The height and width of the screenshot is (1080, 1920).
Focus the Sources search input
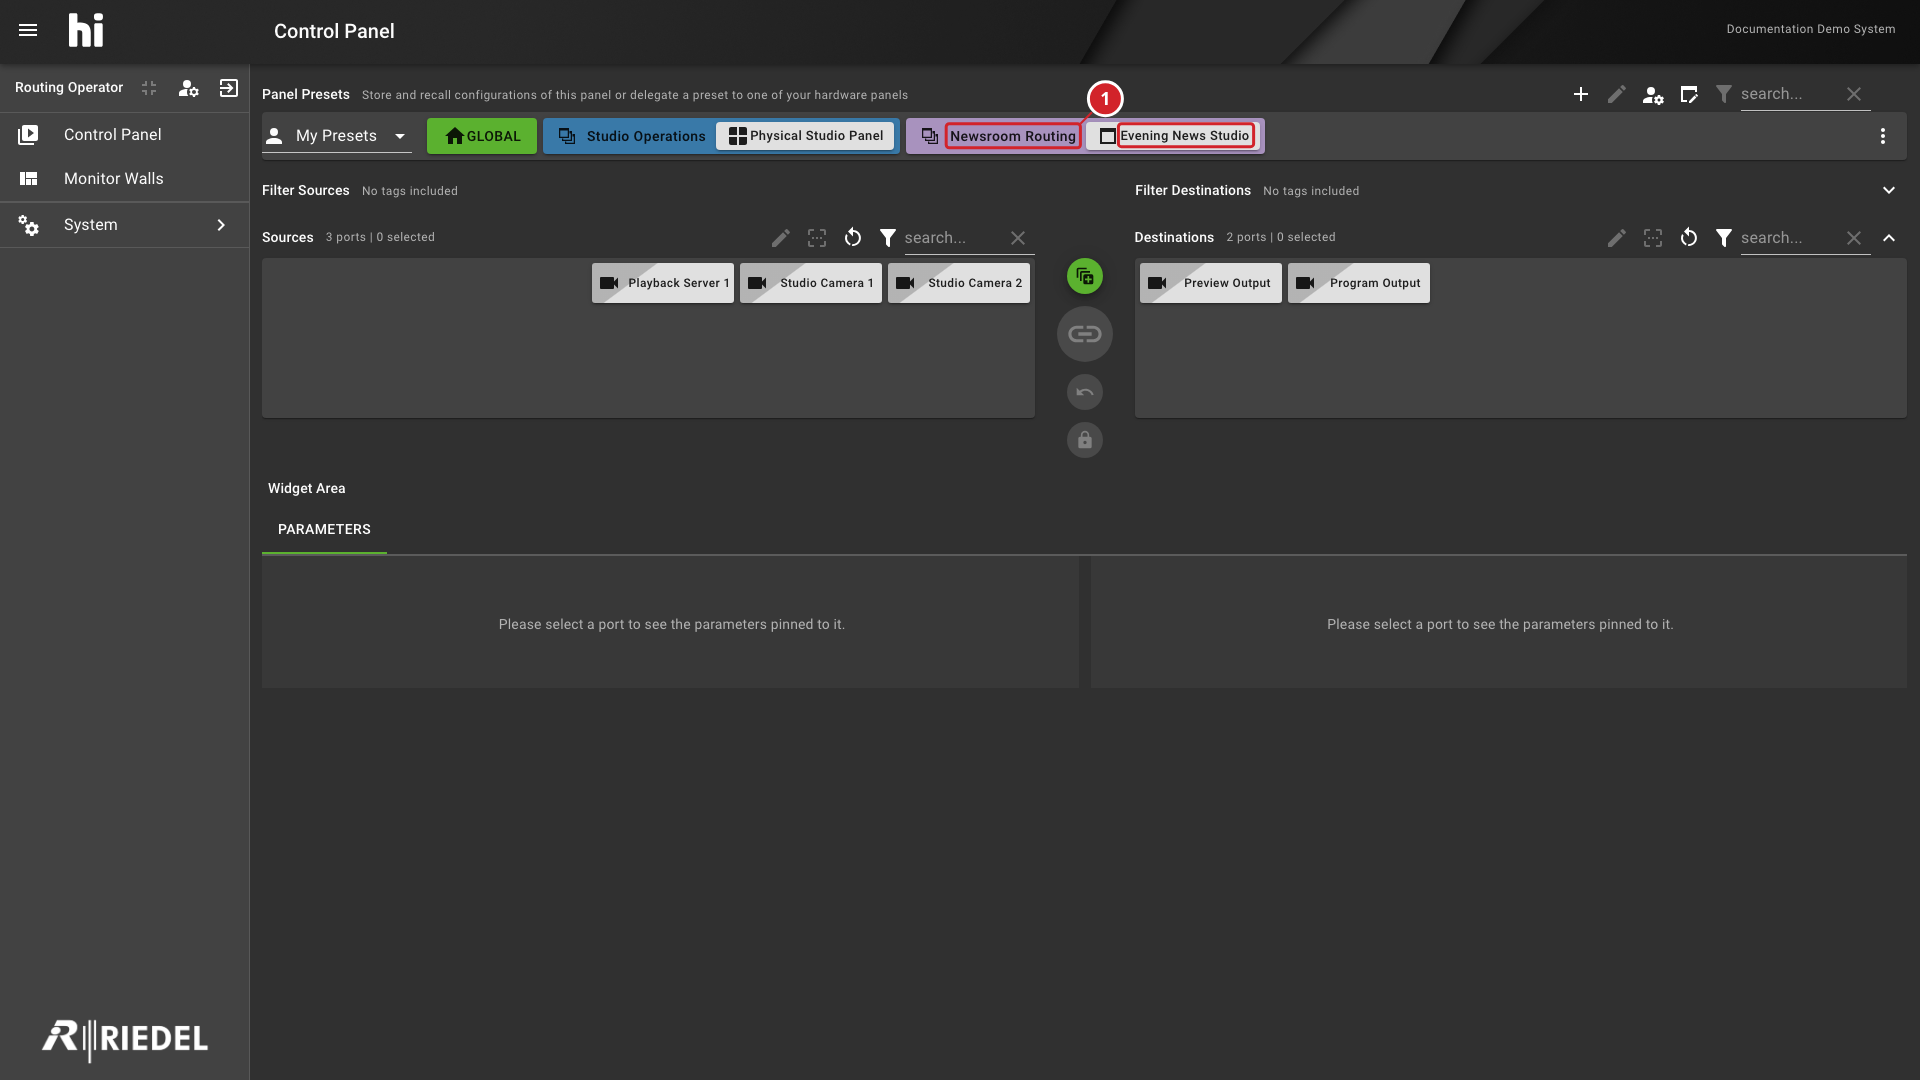pos(950,238)
